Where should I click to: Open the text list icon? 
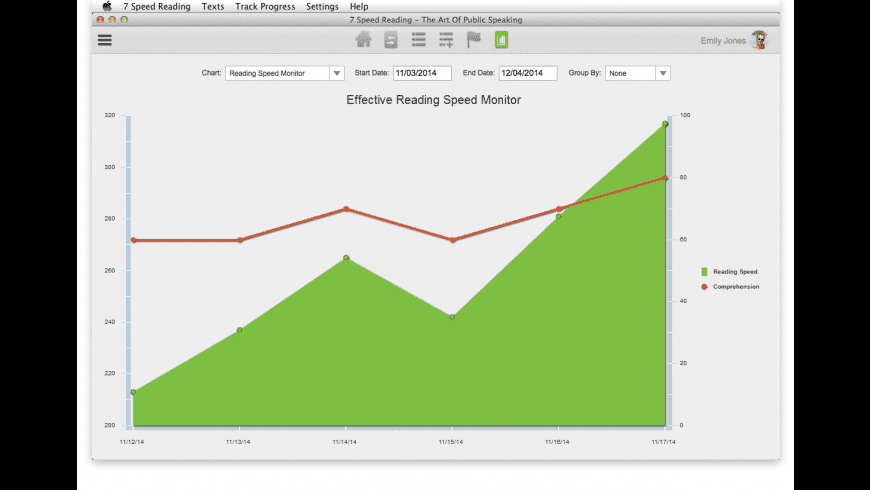(x=419, y=39)
